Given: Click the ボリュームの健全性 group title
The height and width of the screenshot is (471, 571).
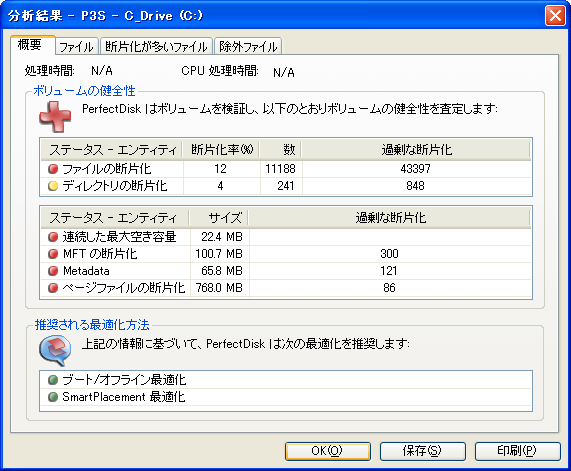Looking at the screenshot, I should [x=84, y=91].
